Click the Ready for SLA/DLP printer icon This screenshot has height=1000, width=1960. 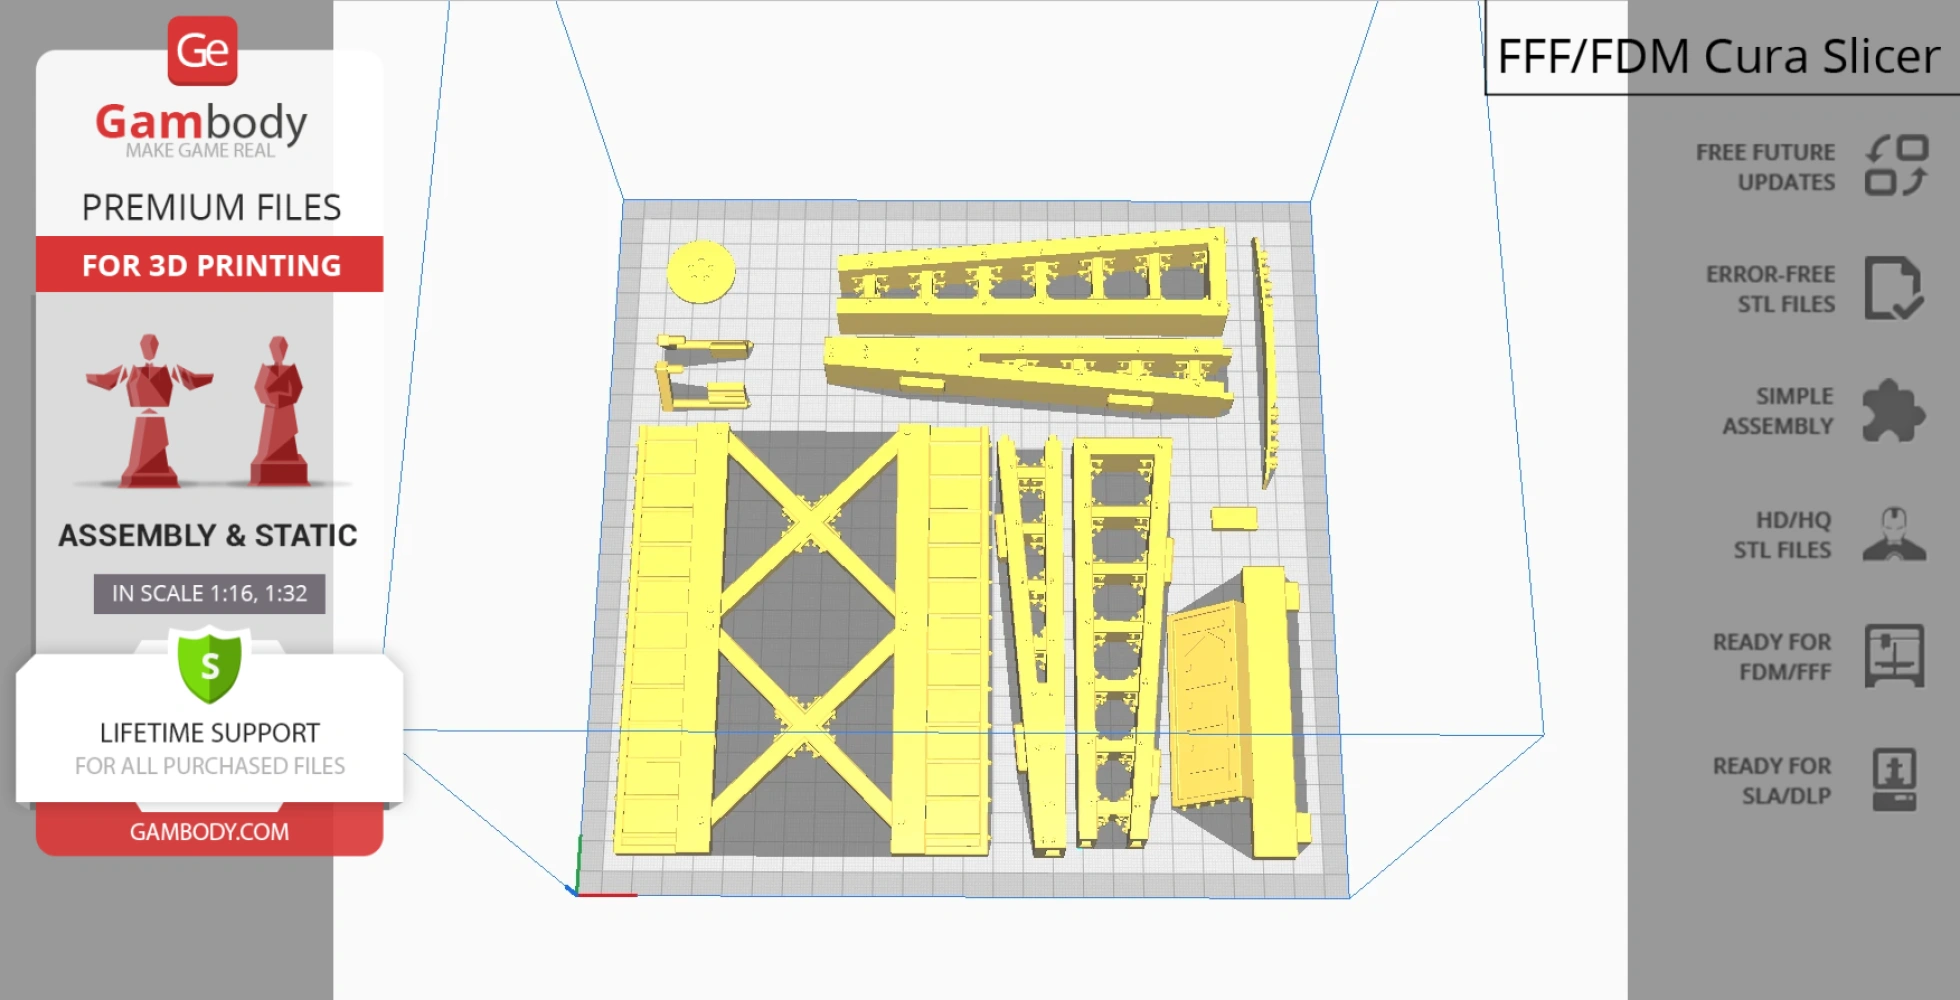1895,781
